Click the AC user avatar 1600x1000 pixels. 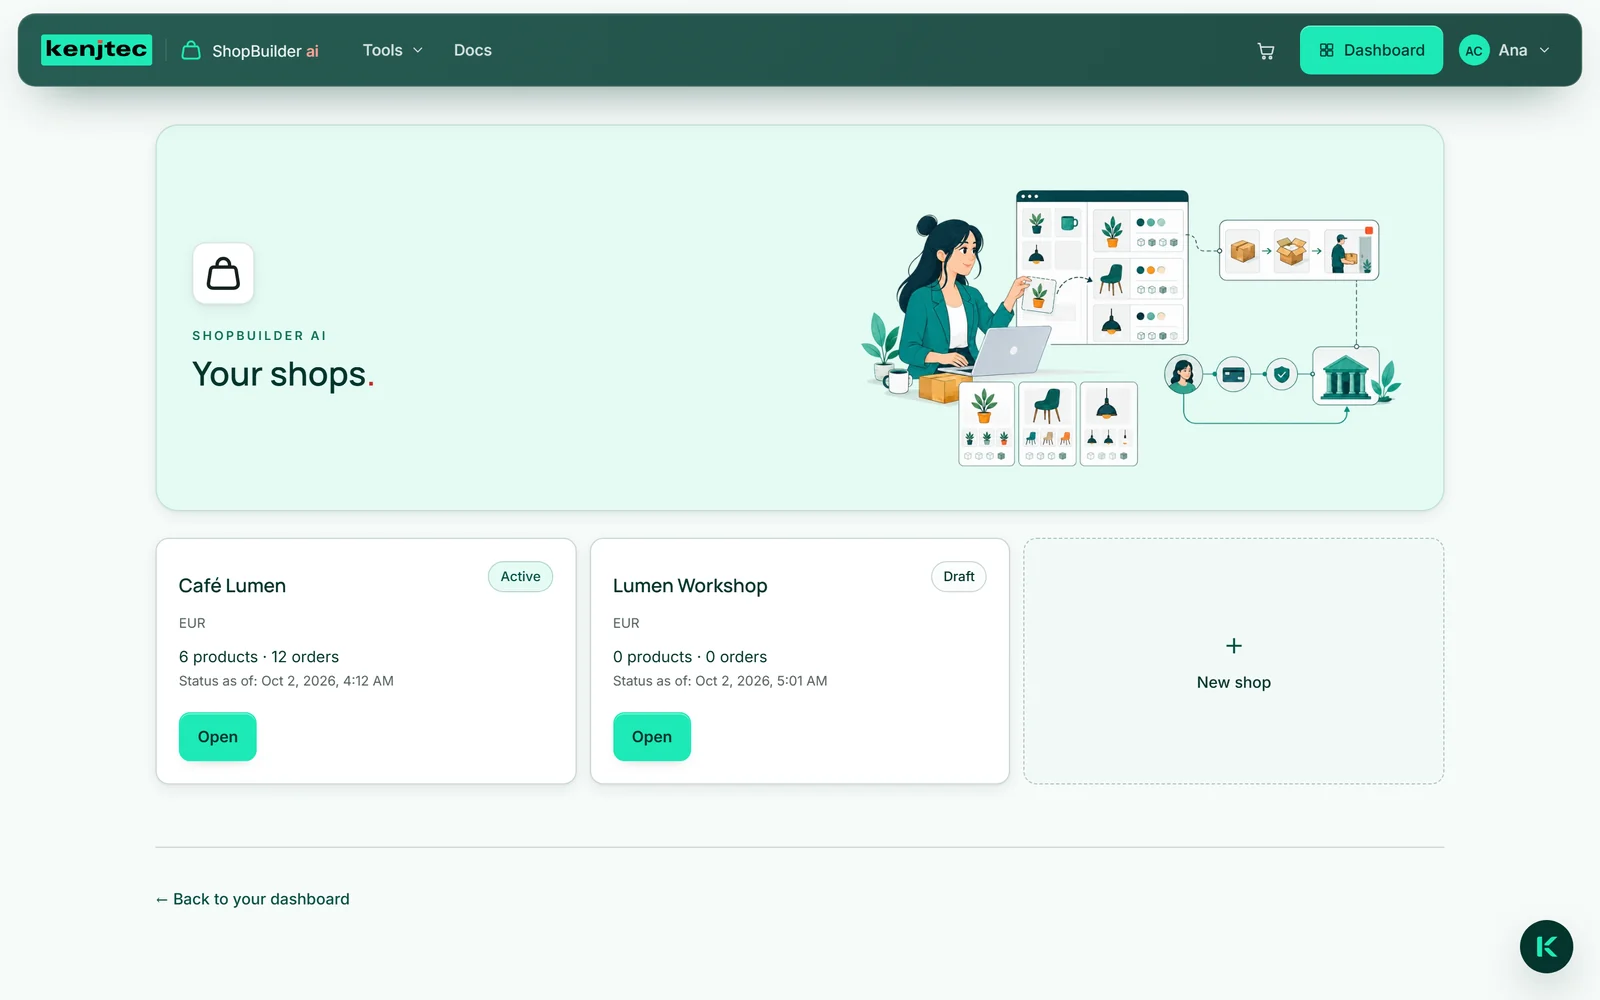pyautogui.click(x=1474, y=50)
